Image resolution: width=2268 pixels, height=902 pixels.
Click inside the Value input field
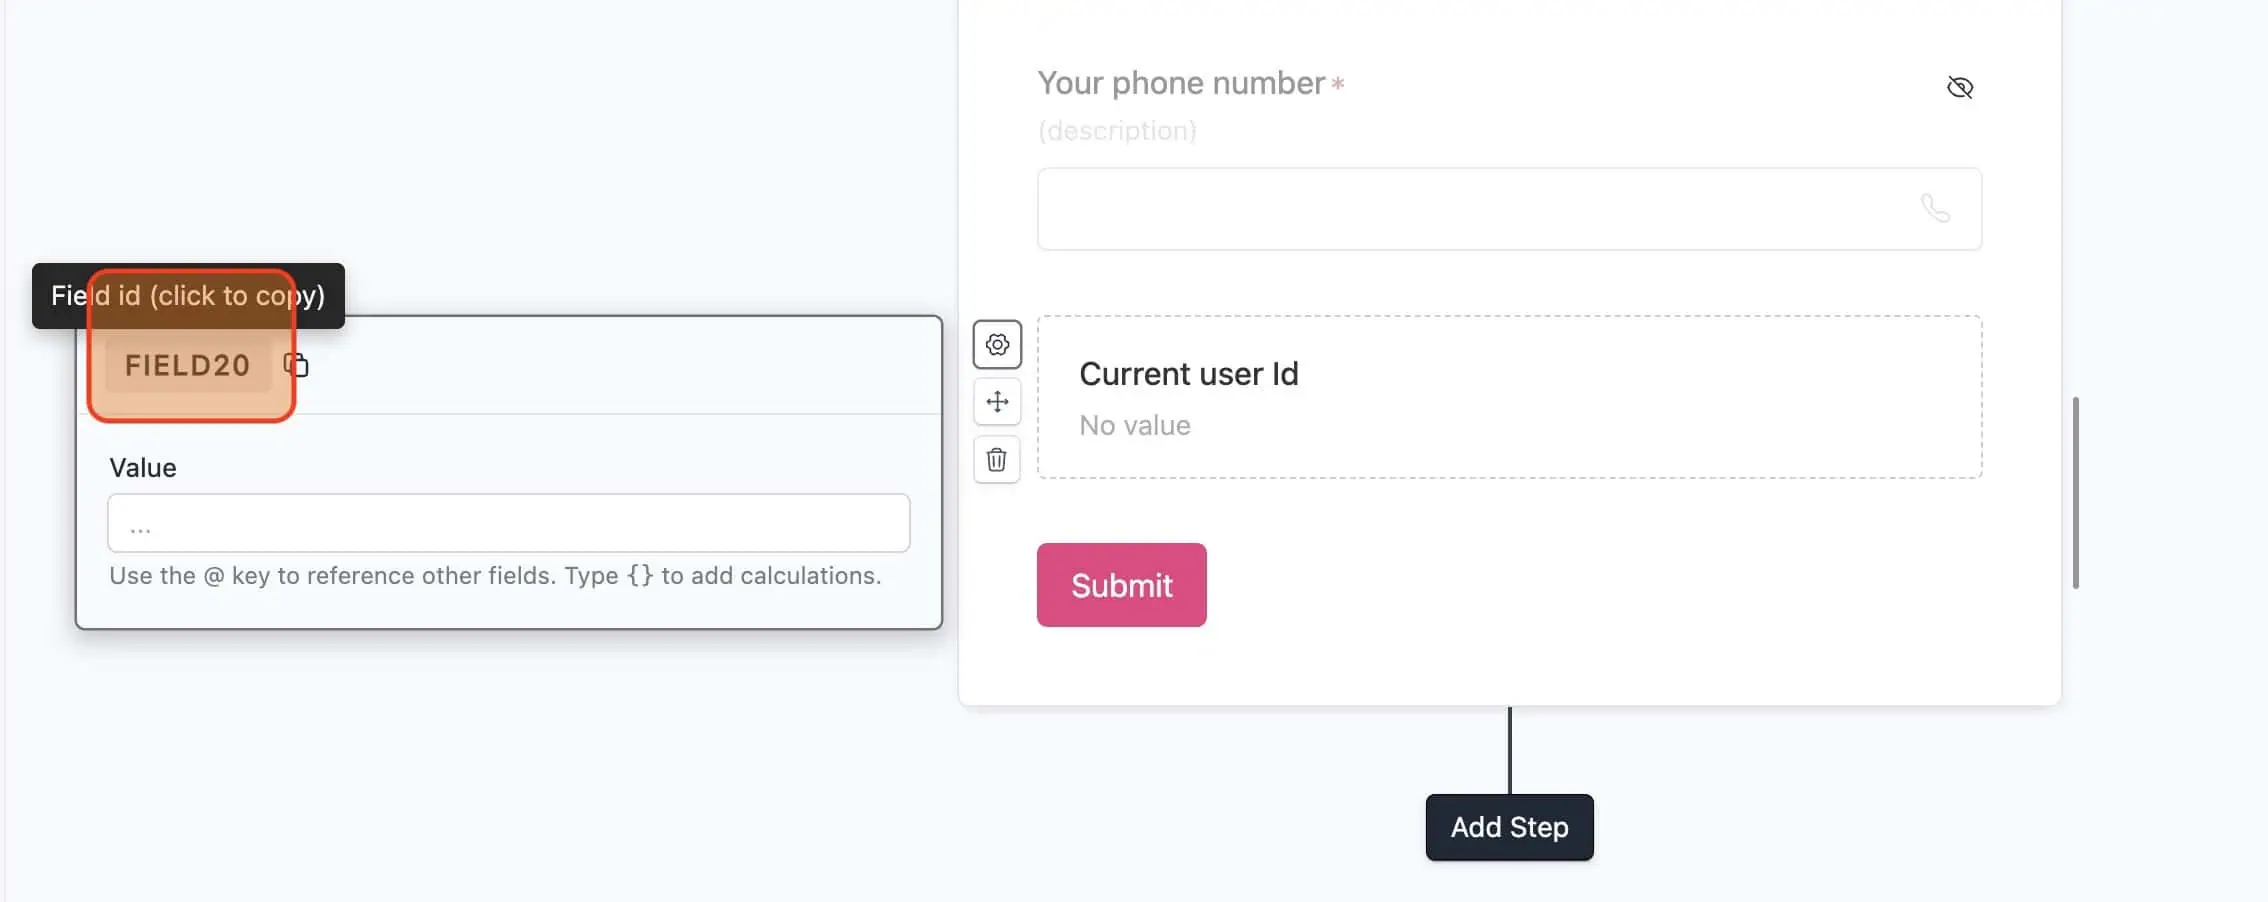pyautogui.click(x=507, y=523)
